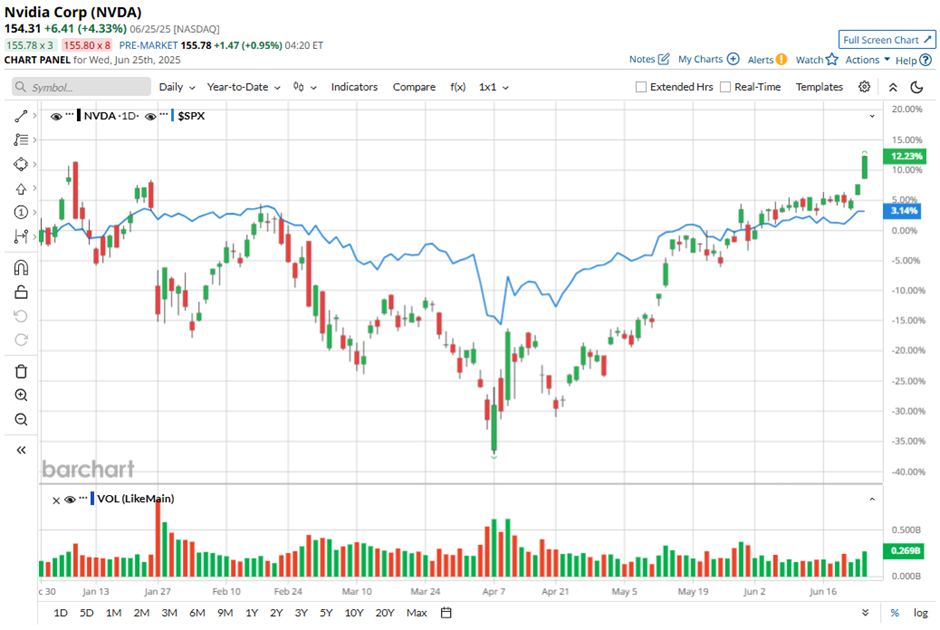Toggle the percent scale button
The height and width of the screenshot is (630, 940).
click(x=894, y=613)
